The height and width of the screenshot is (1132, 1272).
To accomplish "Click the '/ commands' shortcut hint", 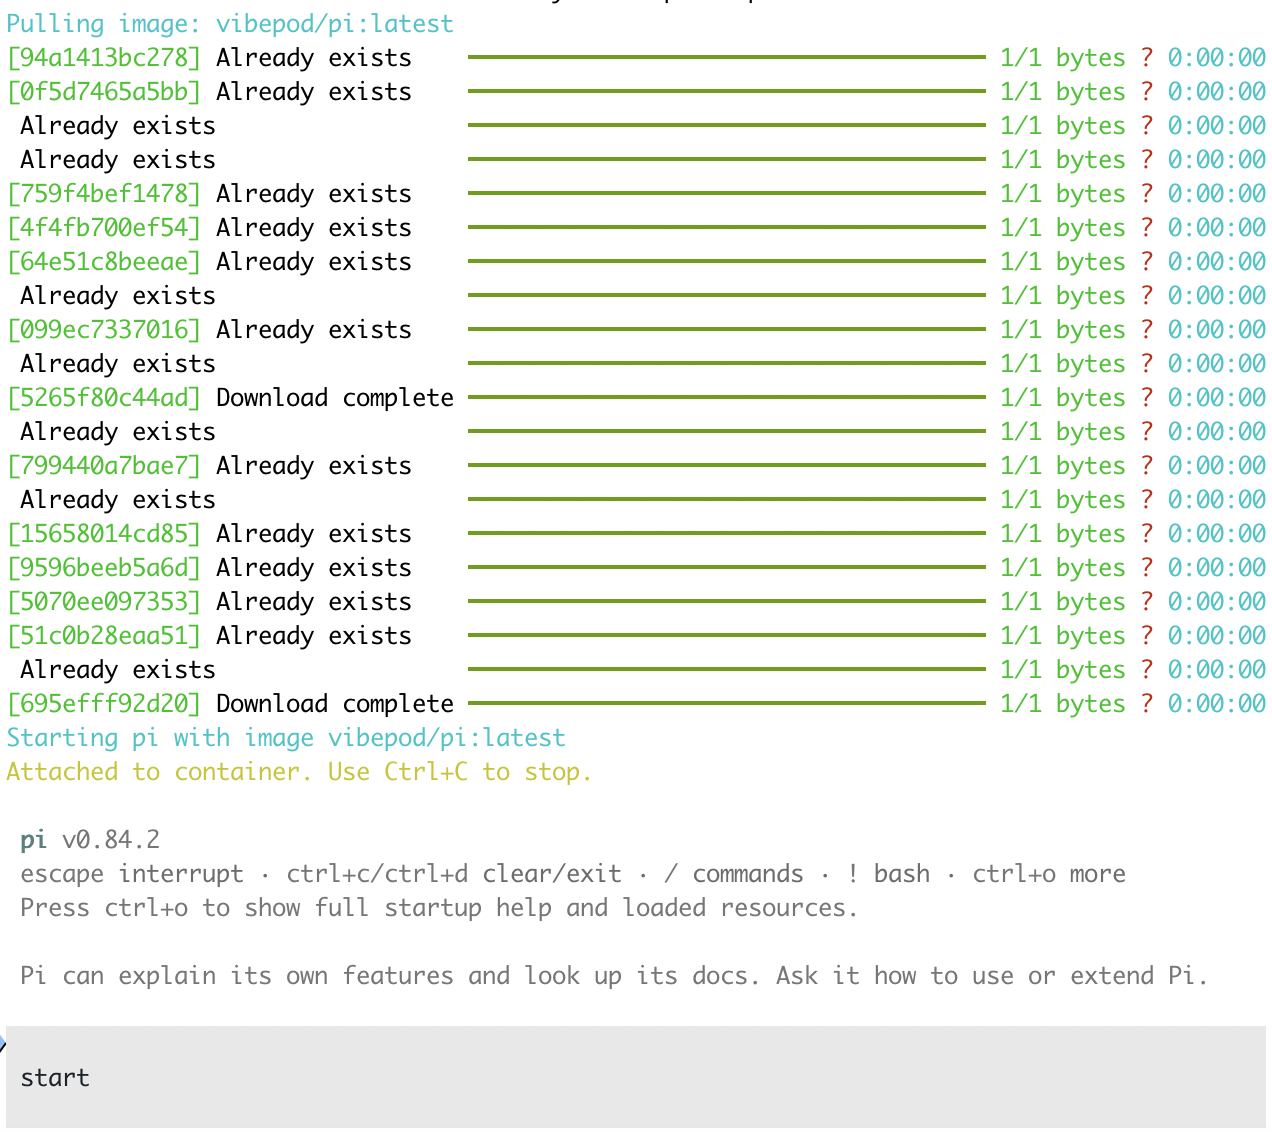I will [734, 874].
